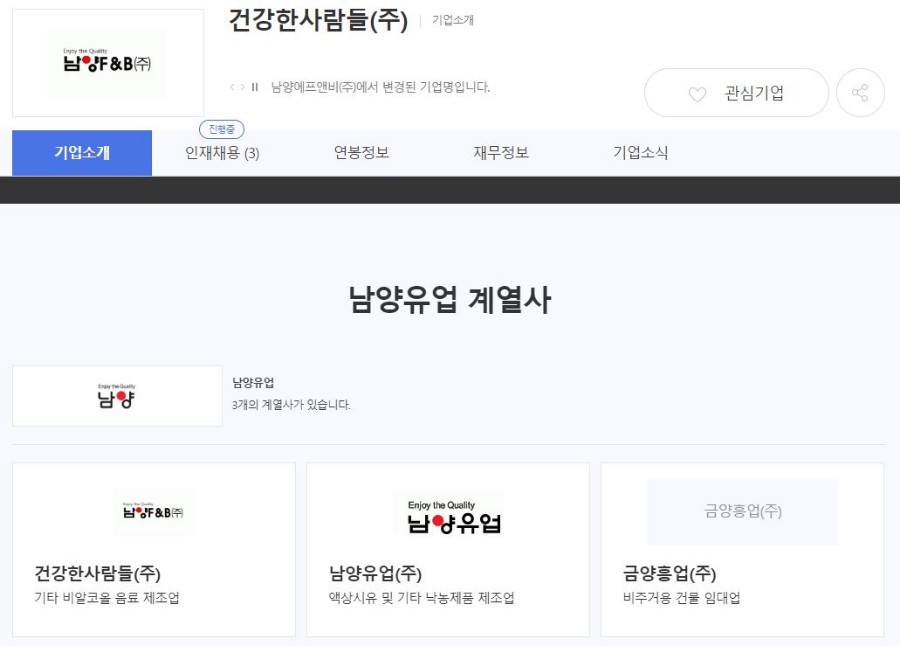The height and width of the screenshot is (646, 900).
Task: Select the 기업소개 tab
Action: point(82,153)
